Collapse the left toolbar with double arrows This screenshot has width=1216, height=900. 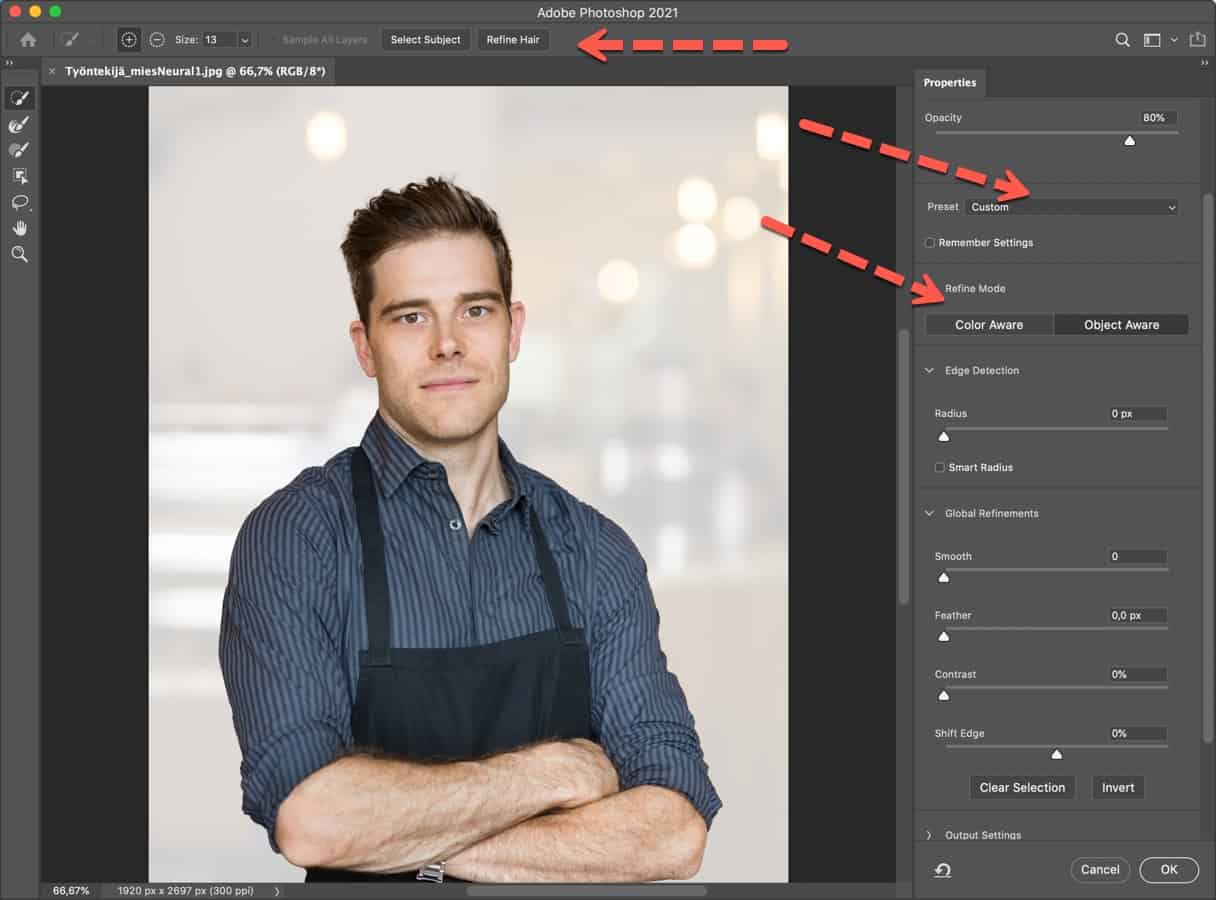[10, 64]
